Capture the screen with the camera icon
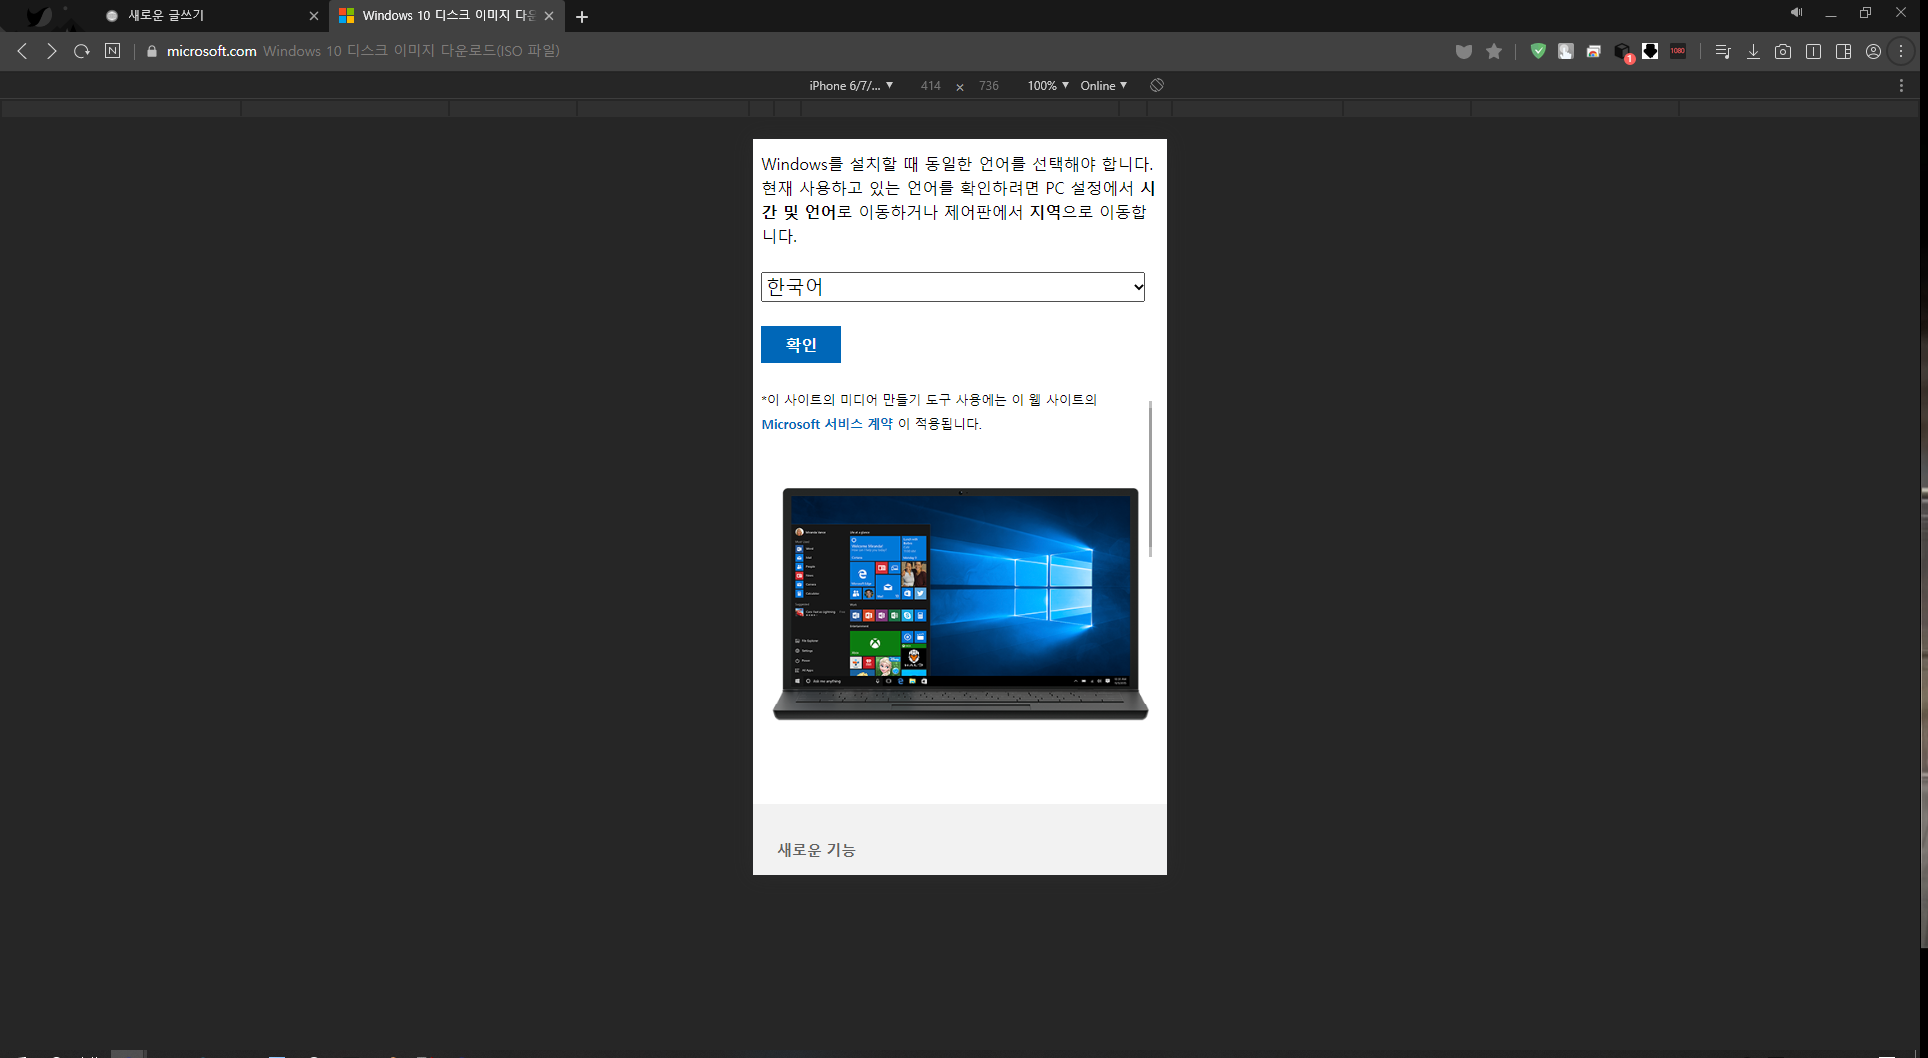Viewport: 1928px width, 1058px height. pos(1783,51)
